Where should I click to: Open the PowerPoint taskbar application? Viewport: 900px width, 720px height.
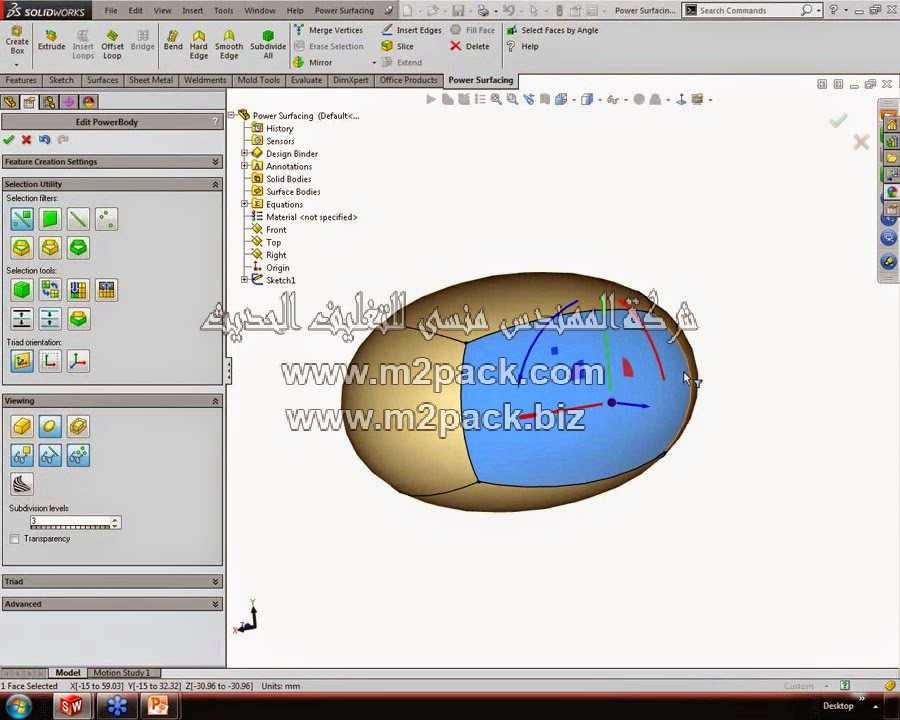coord(158,705)
